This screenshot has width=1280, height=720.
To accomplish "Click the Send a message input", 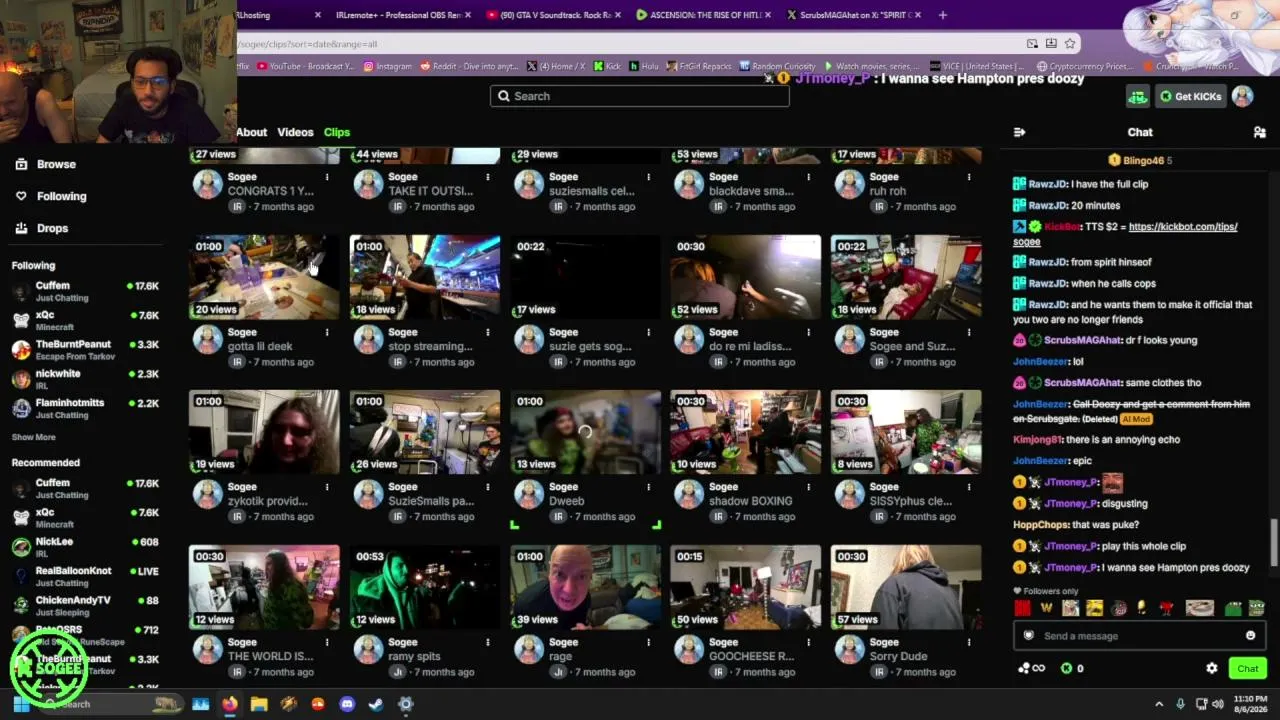I will [x=1137, y=636].
